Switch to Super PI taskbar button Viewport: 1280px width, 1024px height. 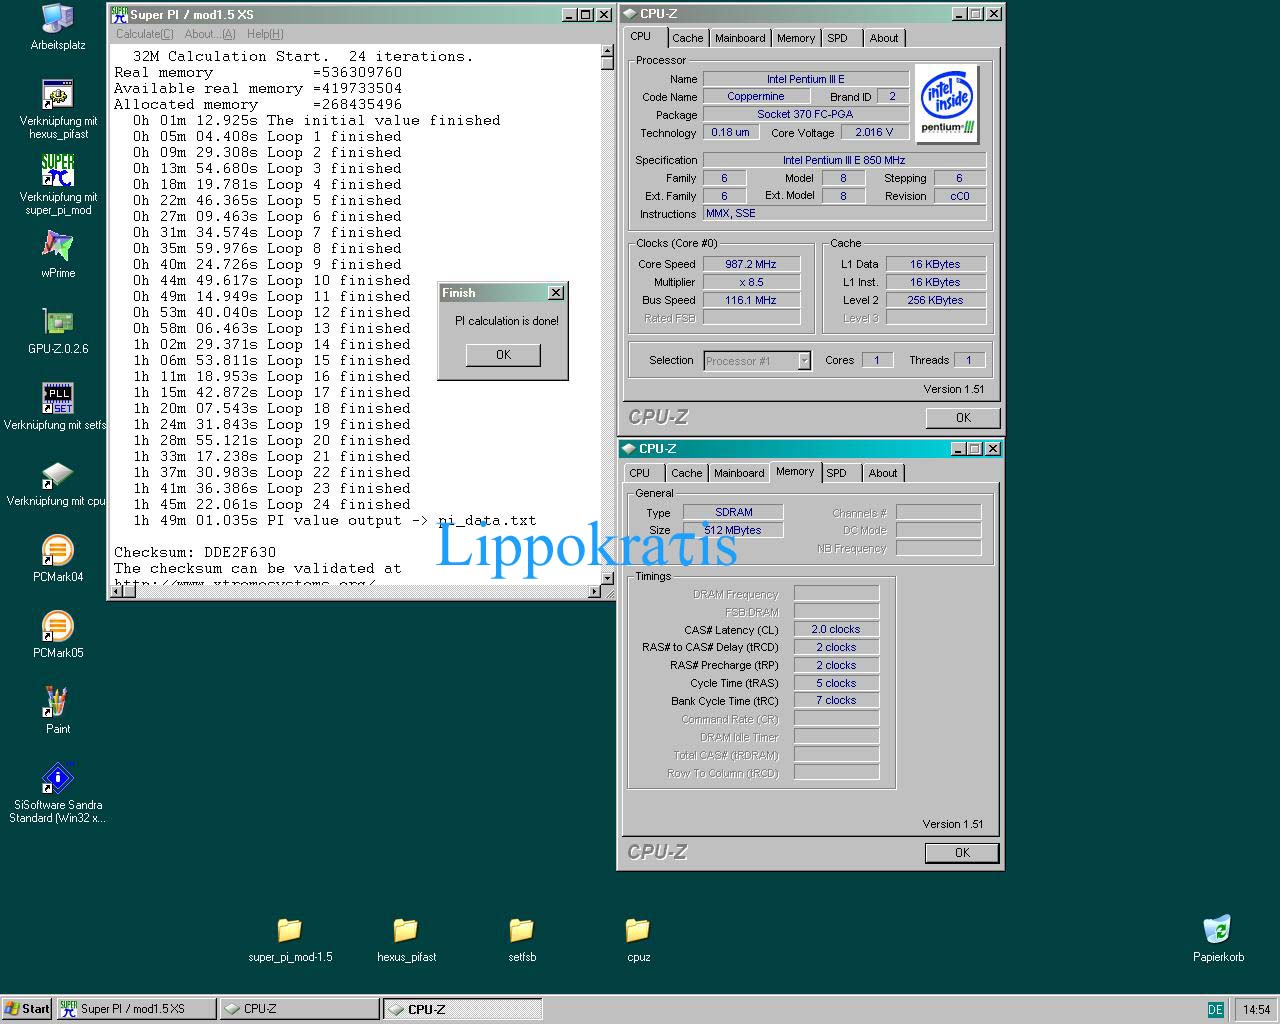[x=136, y=1009]
